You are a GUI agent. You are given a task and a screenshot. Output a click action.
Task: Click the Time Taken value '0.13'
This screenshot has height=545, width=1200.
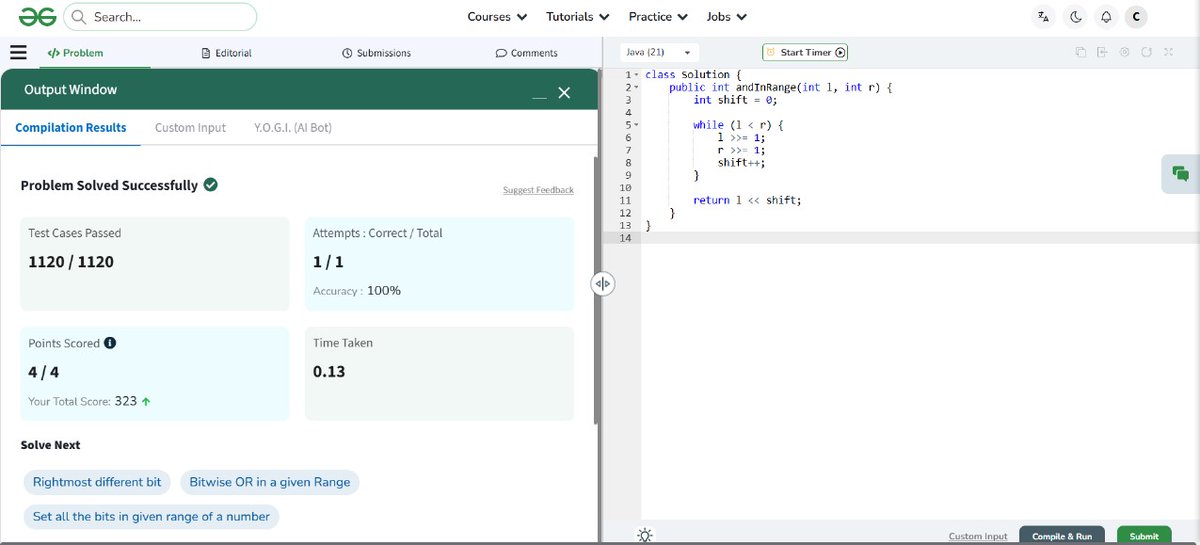[329, 371]
